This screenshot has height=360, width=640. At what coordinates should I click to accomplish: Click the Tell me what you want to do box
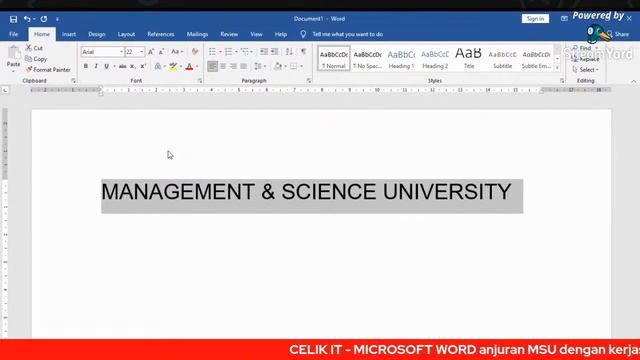click(347, 34)
